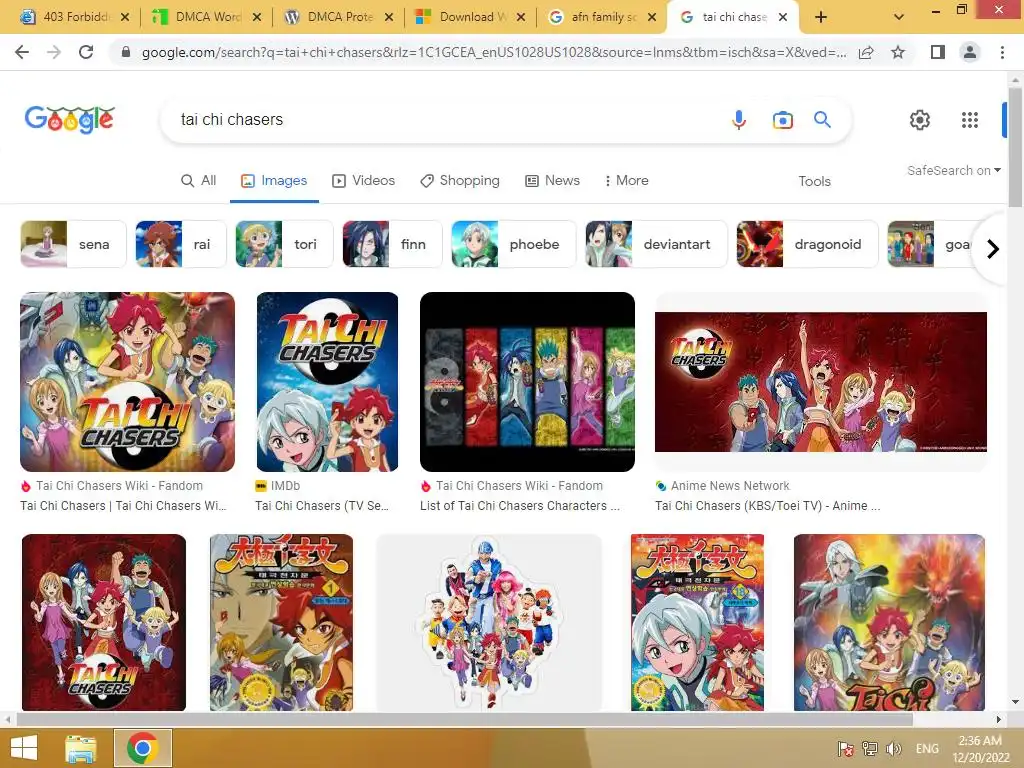Filter images by finn chip
The image size is (1024, 768).
click(x=392, y=244)
